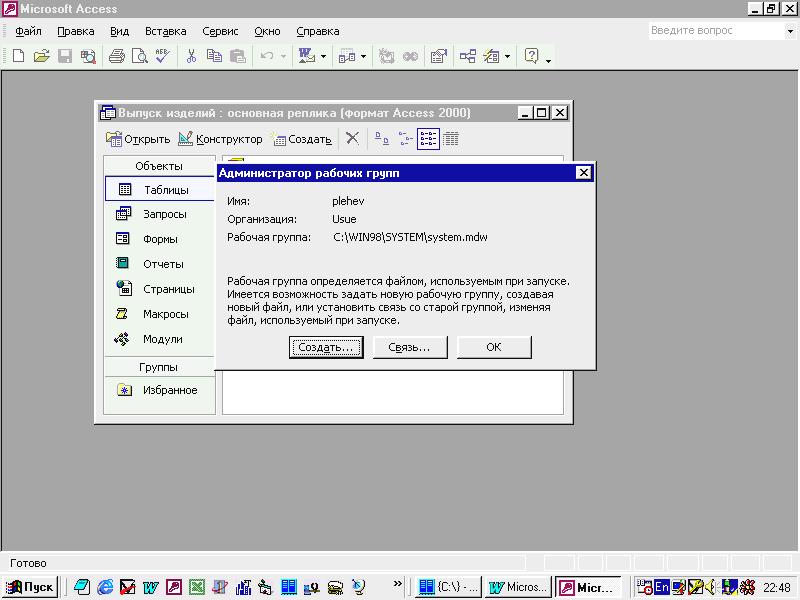The image size is (800, 600).
Task: Click Конструктор in database window toolbar
Action: (220, 139)
